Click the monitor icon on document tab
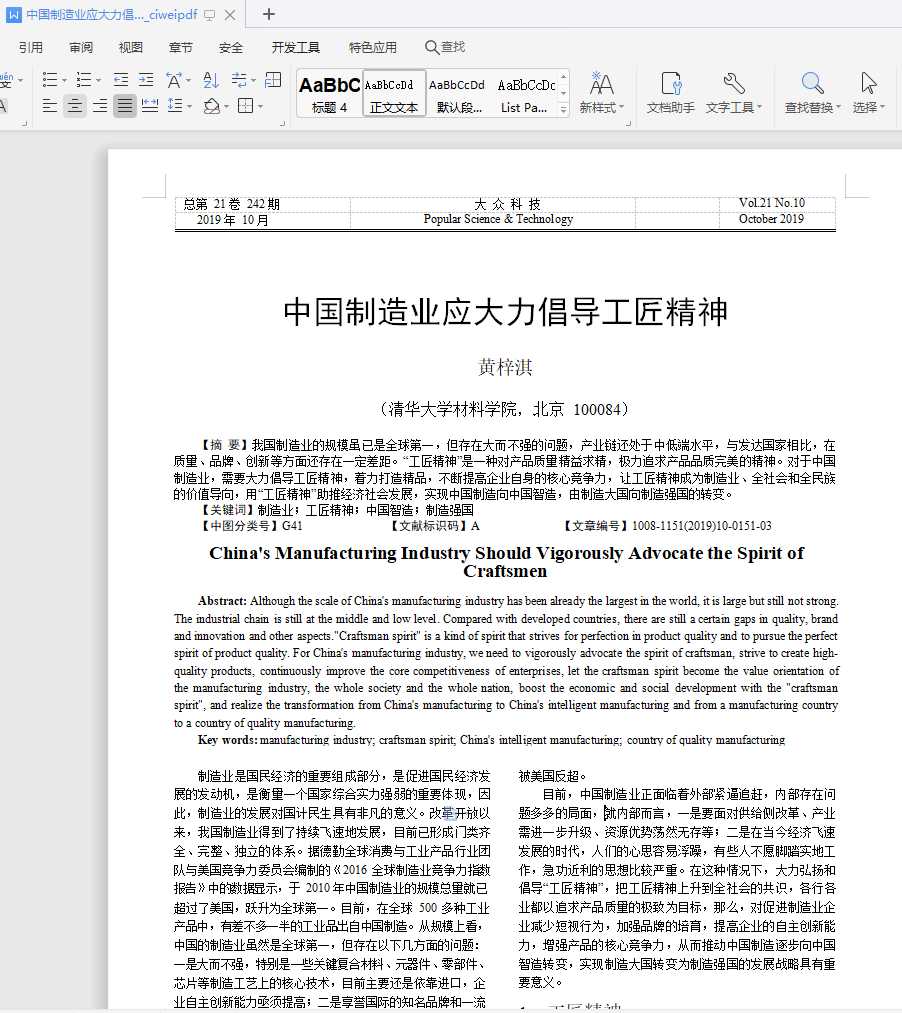Screen dimensions: 902x1013 coord(209,14)
